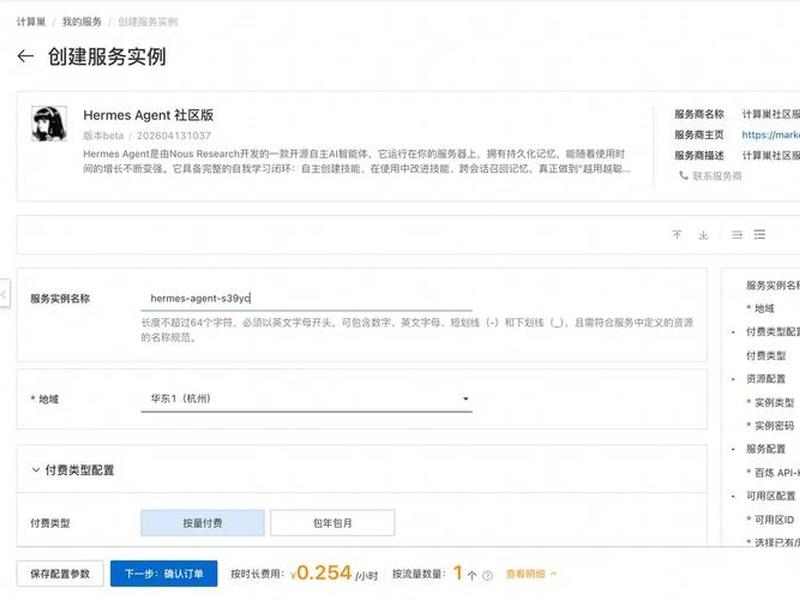Jump to 资源配置 in the right outline
This screenshot has width=800, height=600.
pyautogui.click(x=766, y=379)
